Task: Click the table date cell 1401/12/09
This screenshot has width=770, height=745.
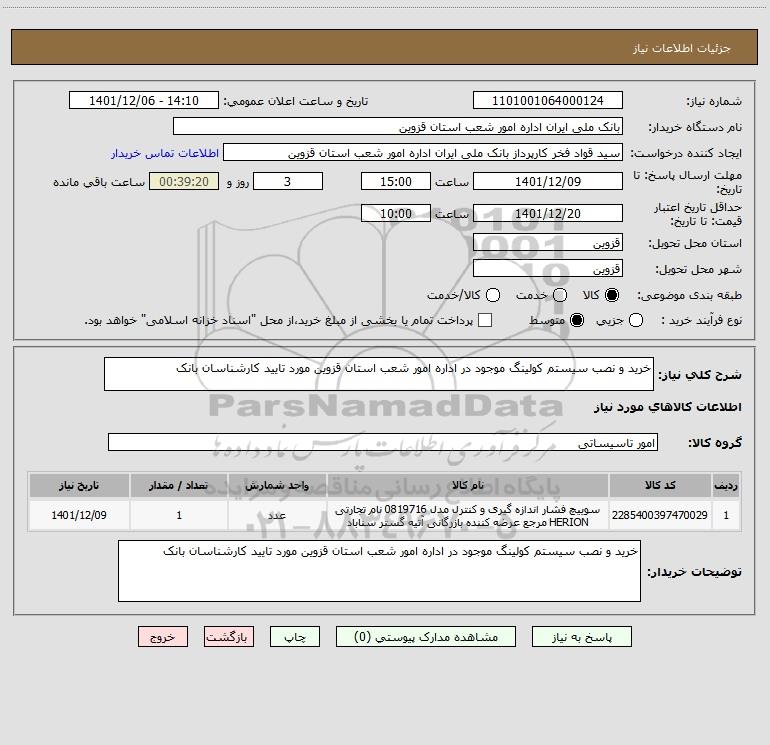Action: 79,515
